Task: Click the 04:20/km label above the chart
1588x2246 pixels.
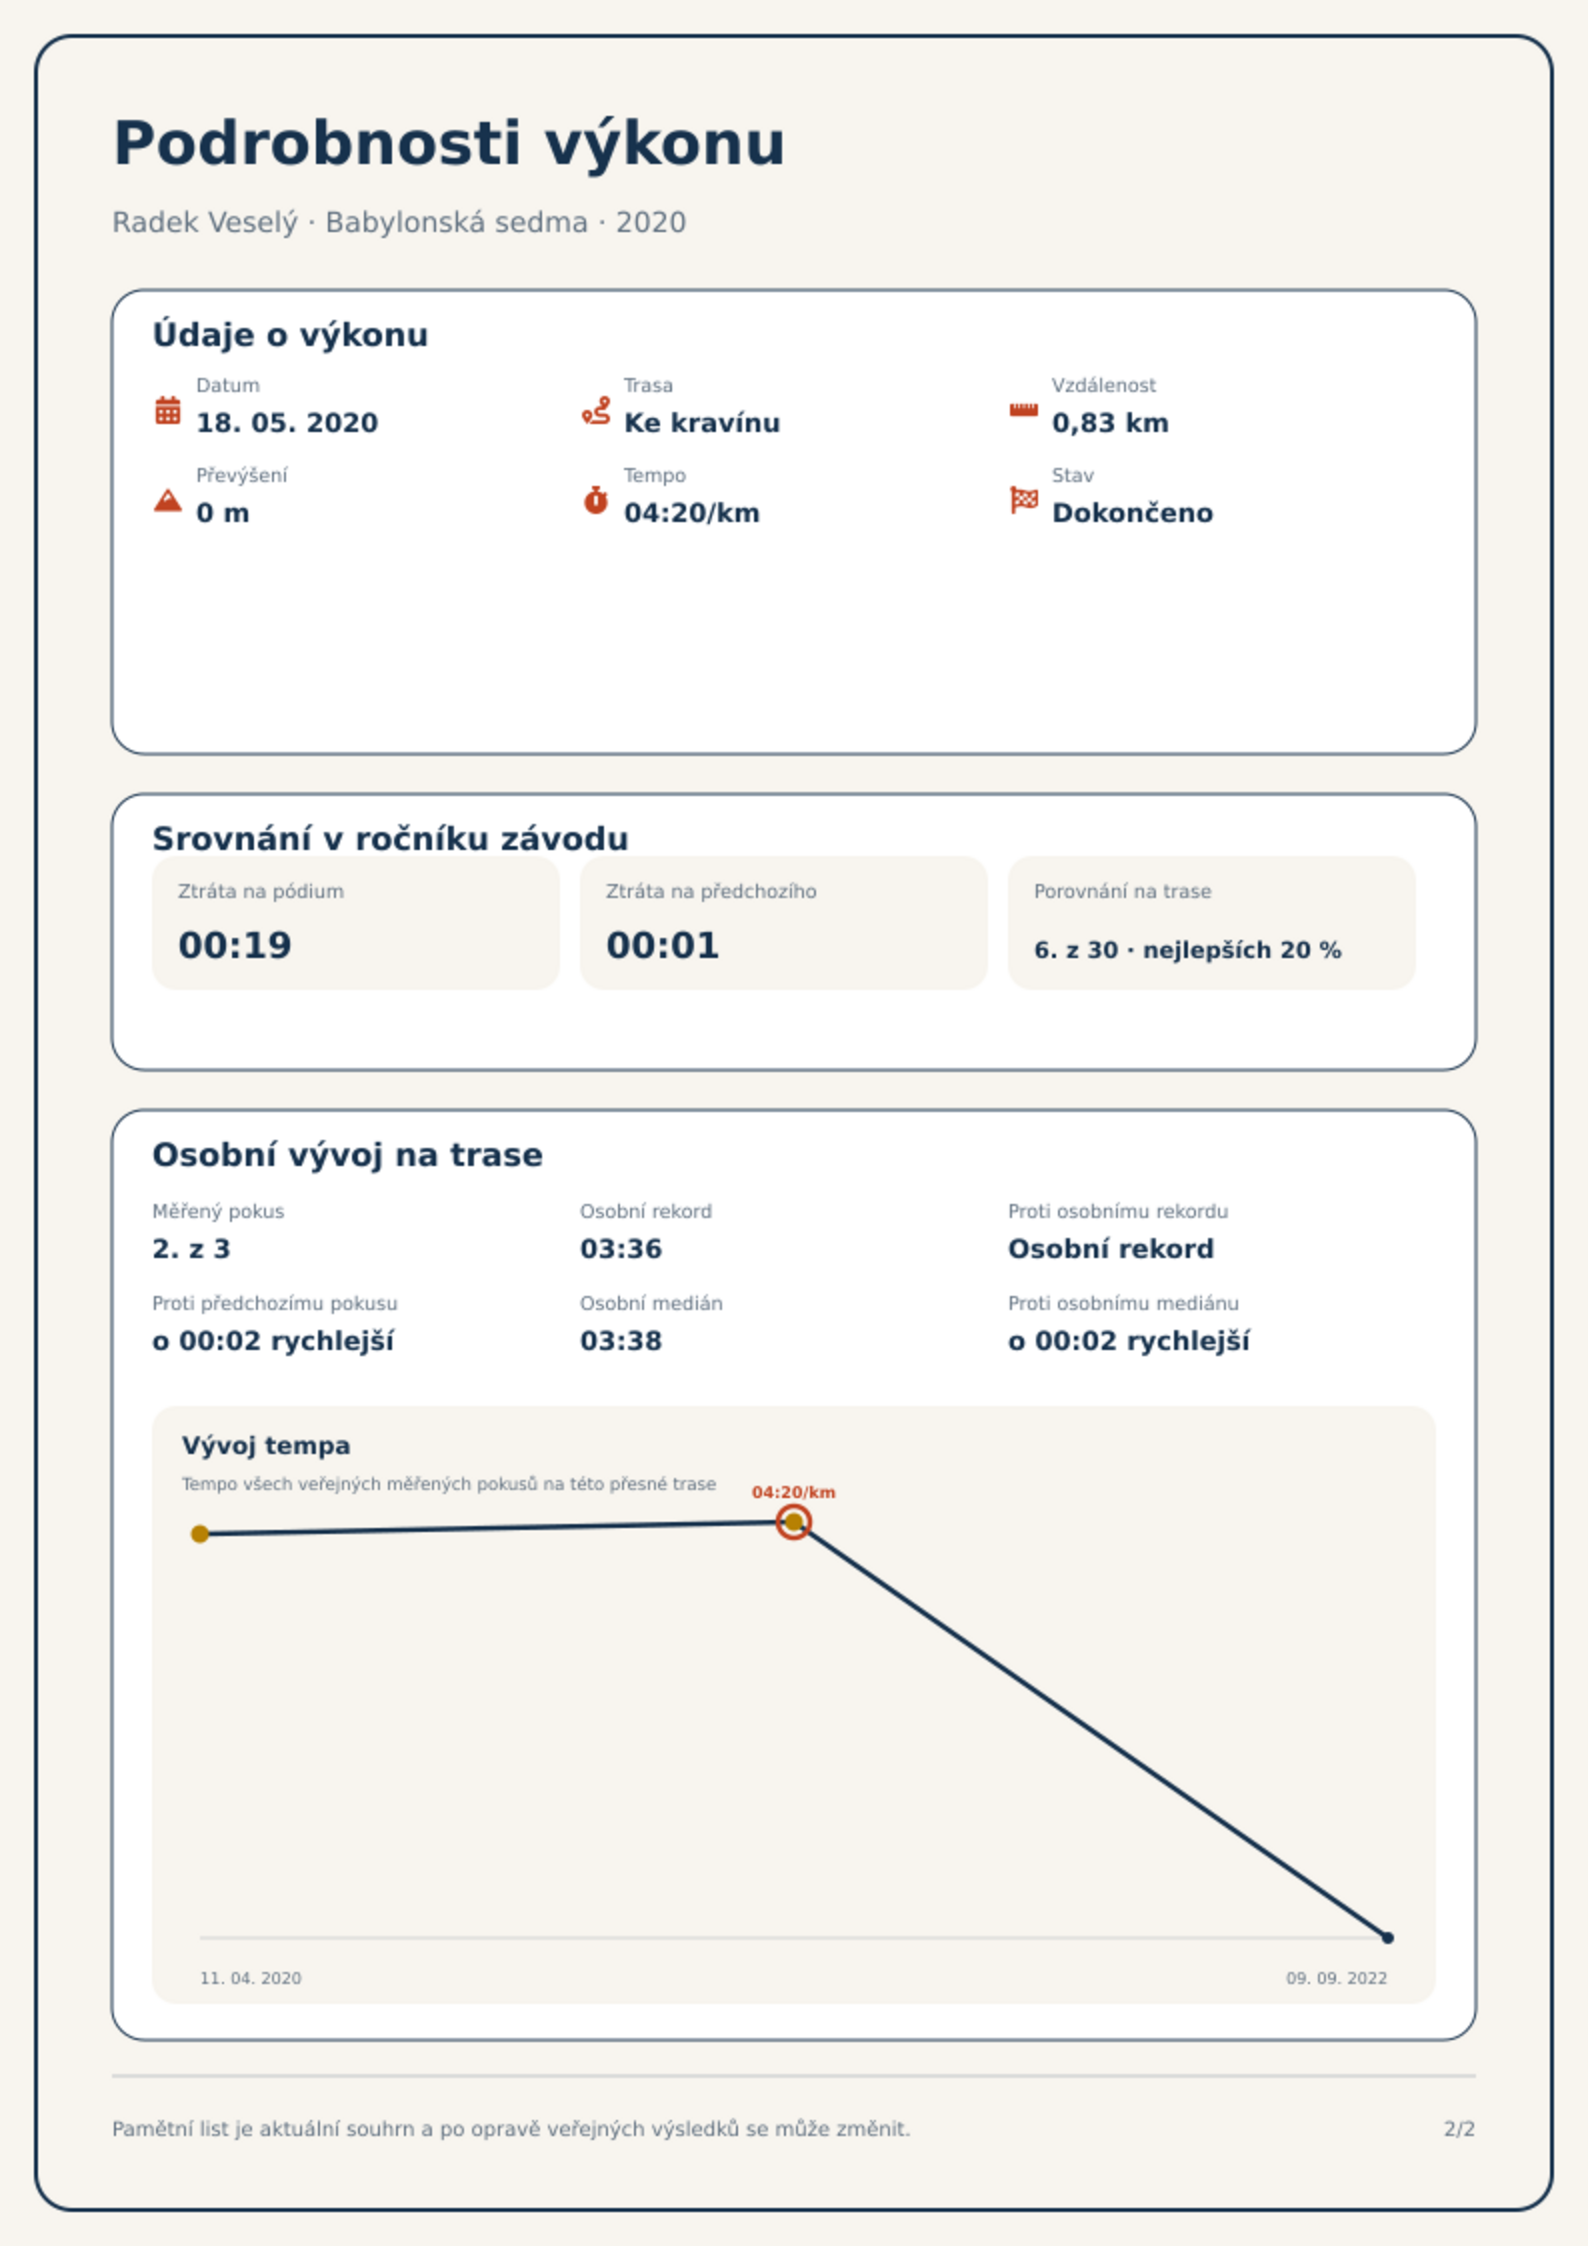Action: [793, 1492]
